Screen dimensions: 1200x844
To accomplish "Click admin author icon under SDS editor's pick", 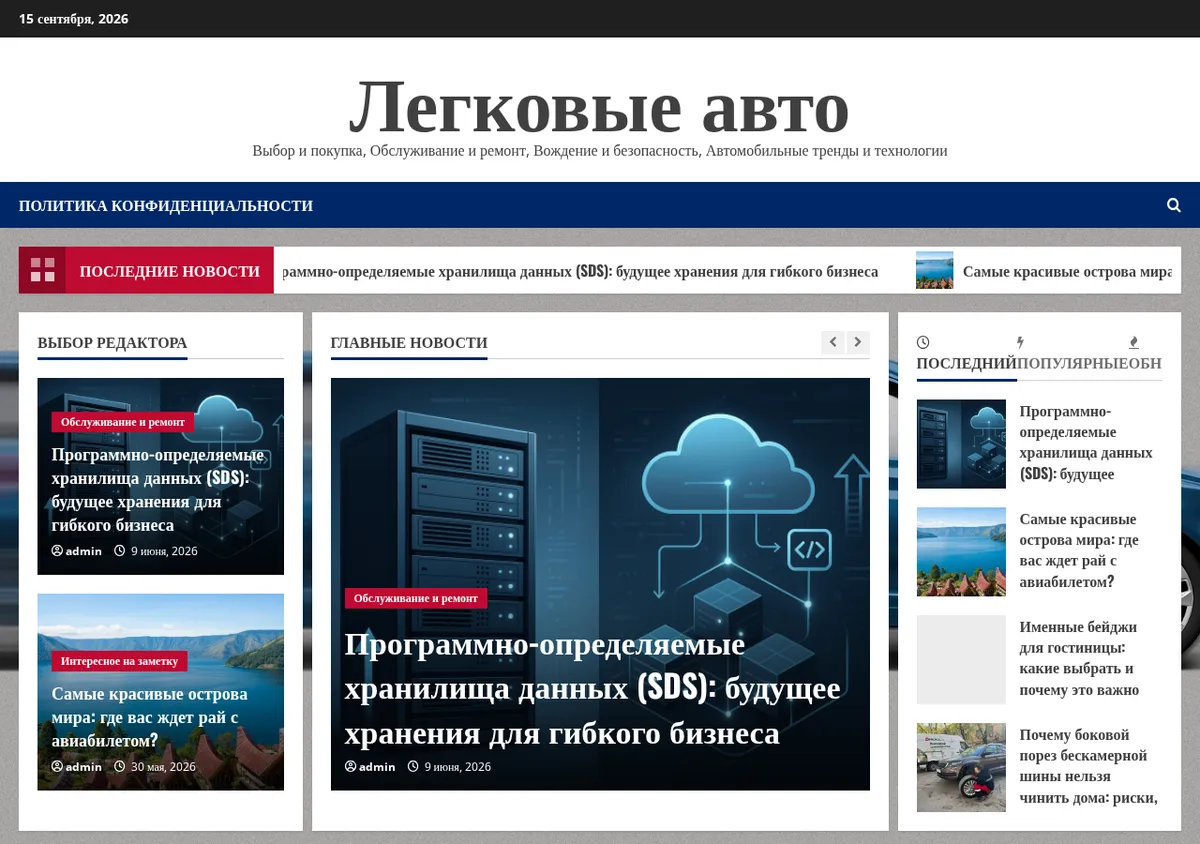I will click(x=57, y=551).
